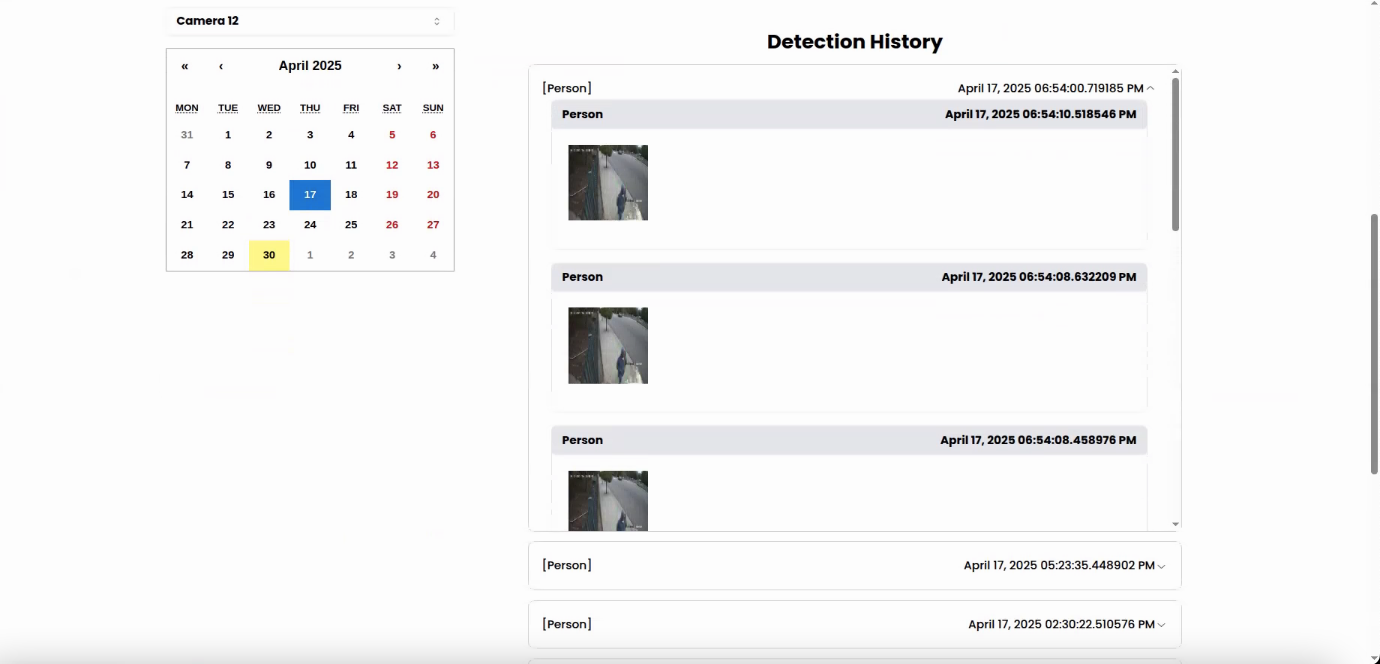Go to previous year in calendar
Viewport: 1380px width, 664px height.
click(185, 66)
